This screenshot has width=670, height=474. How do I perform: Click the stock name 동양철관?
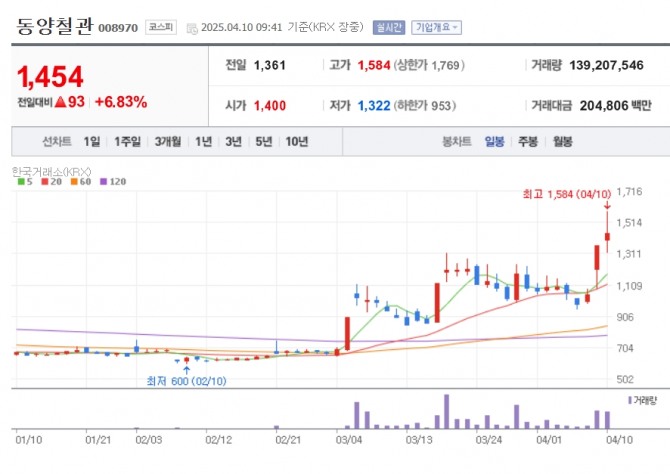pos(54,26)
